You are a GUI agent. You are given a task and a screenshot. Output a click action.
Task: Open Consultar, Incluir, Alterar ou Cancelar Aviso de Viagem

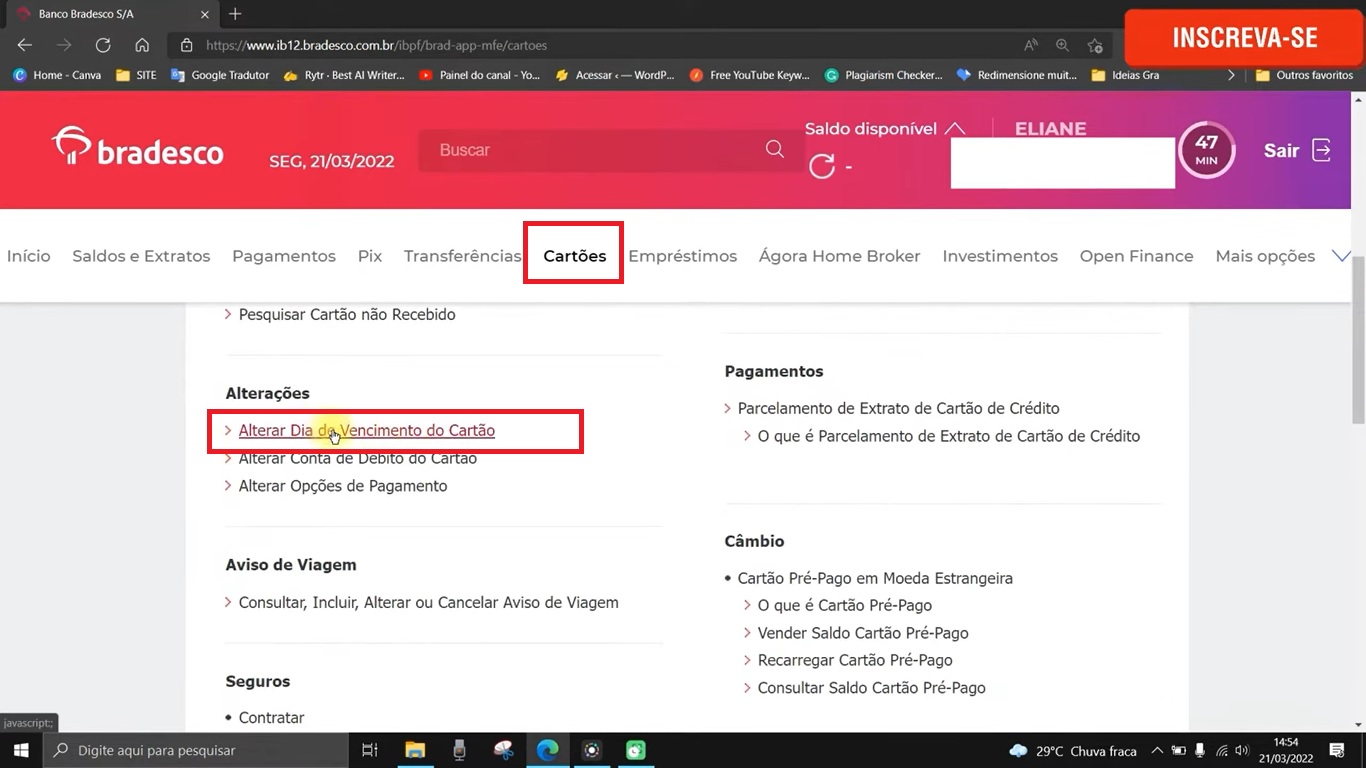[428, 603]
